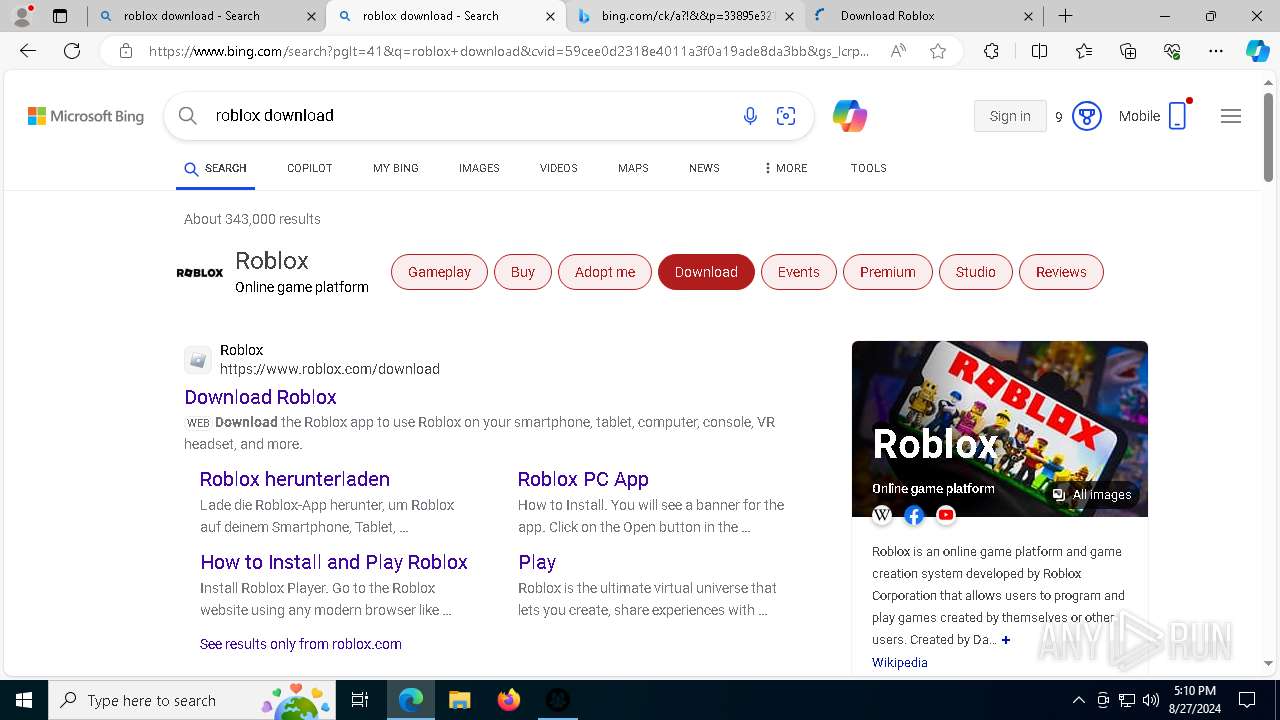Open Bing Copilot colorful icon
The height and width of the screenshot is (720, 1280).
pos(850,116)
